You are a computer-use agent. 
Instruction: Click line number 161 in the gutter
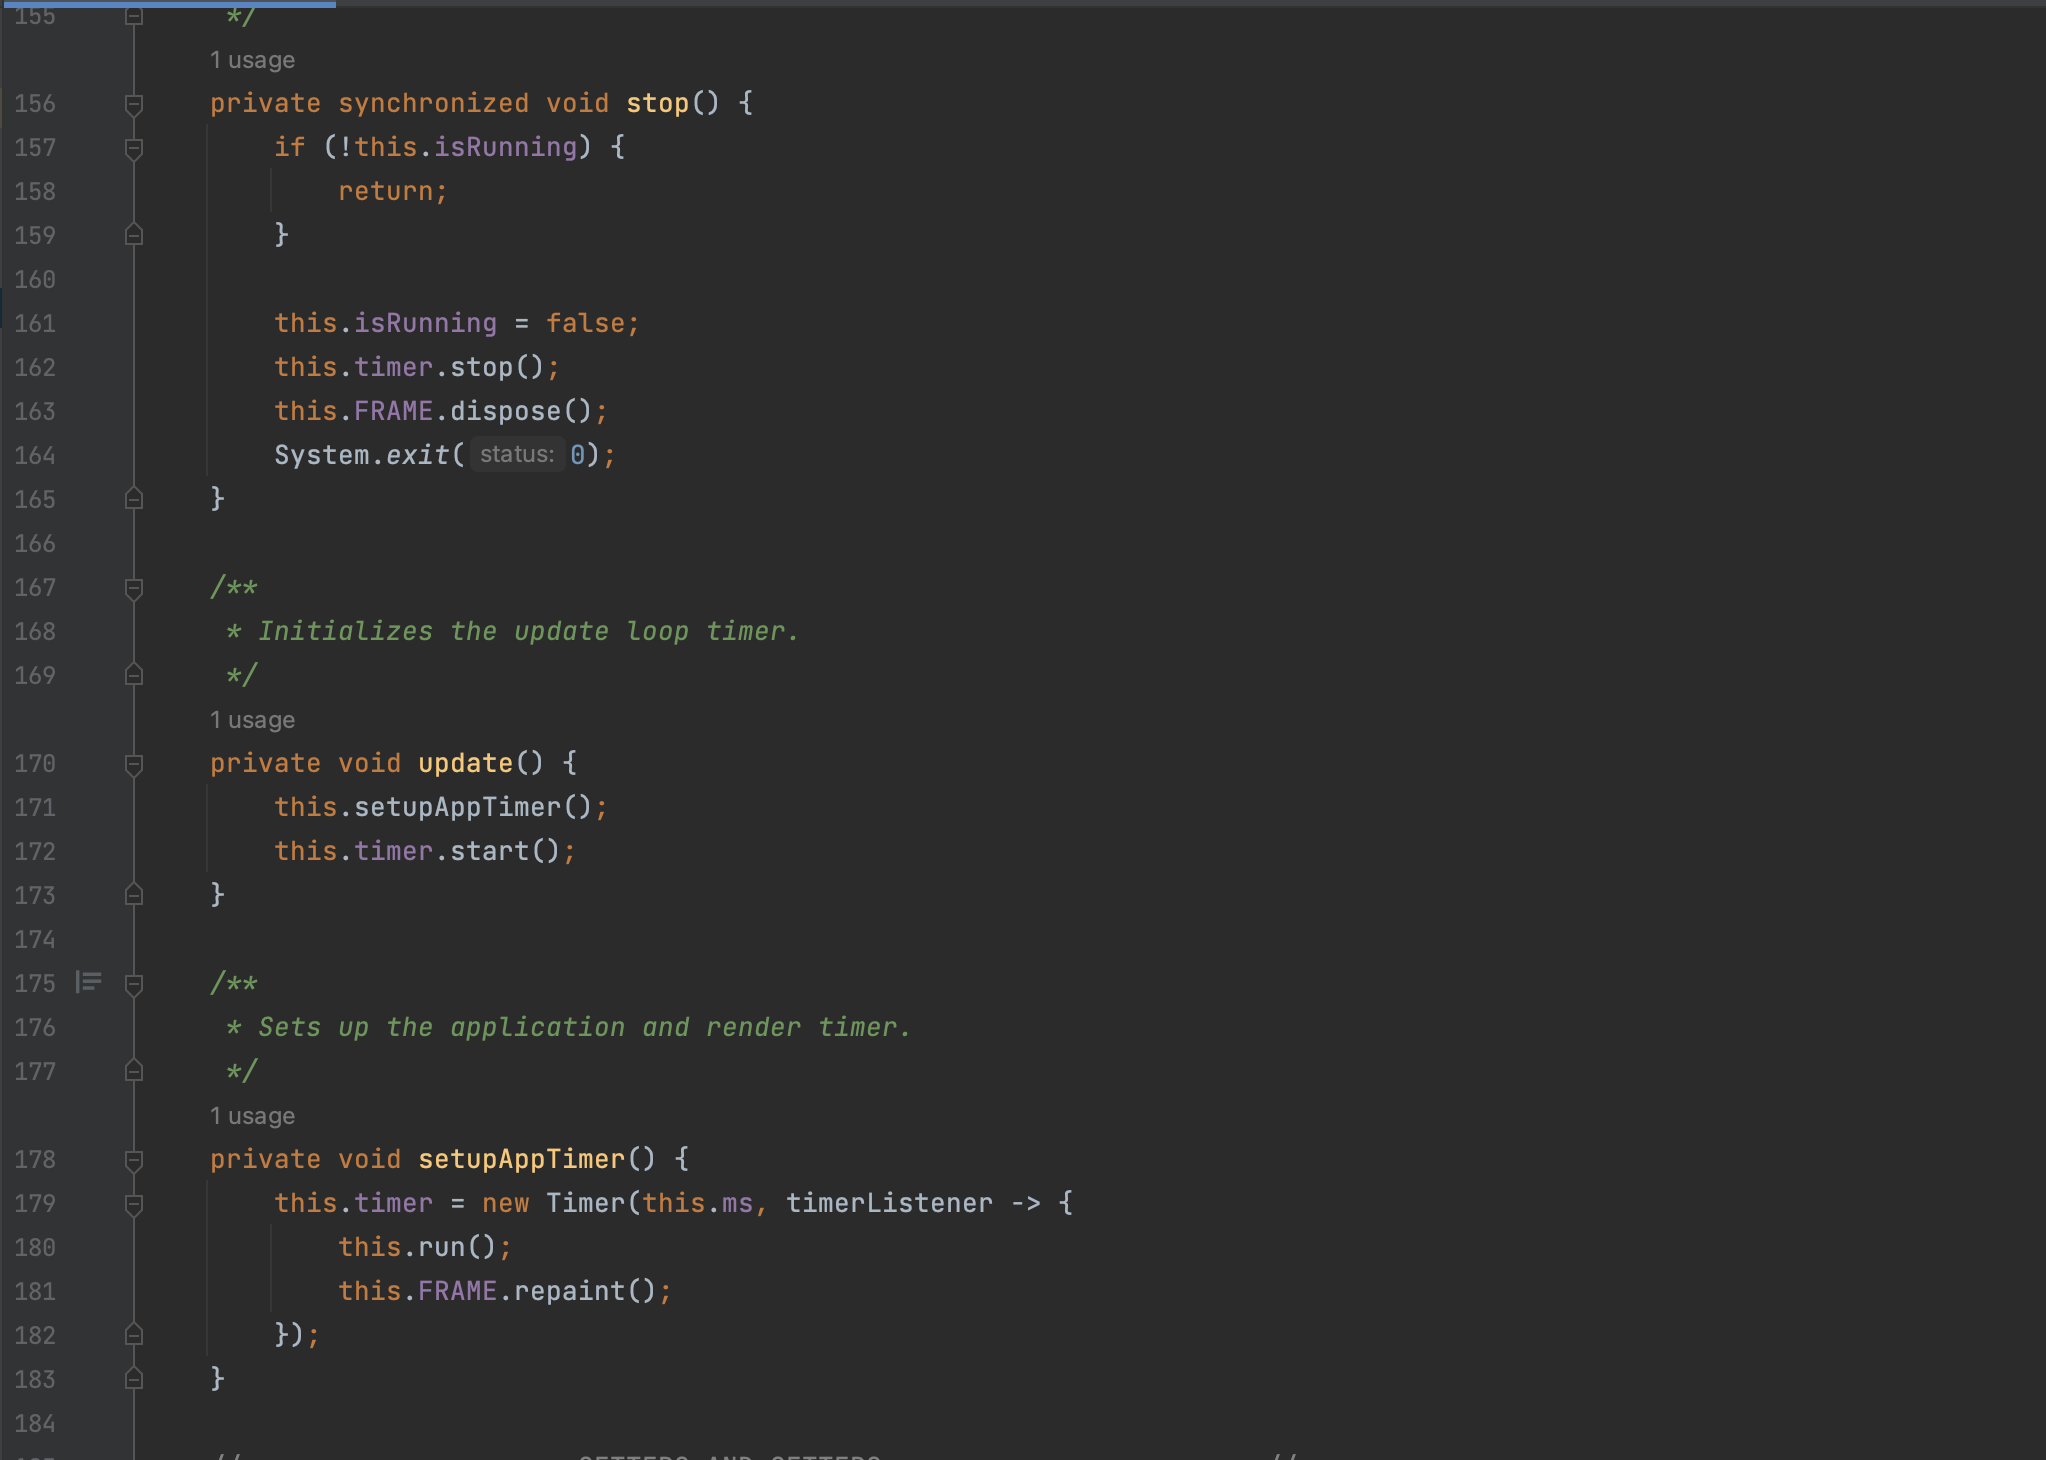point(34,323)
